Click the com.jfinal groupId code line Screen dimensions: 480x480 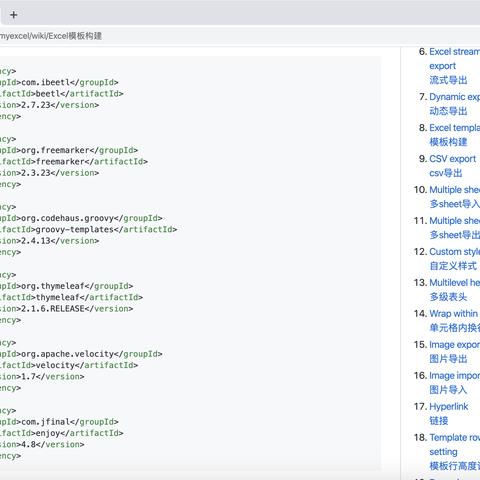(x=59, y=422)
